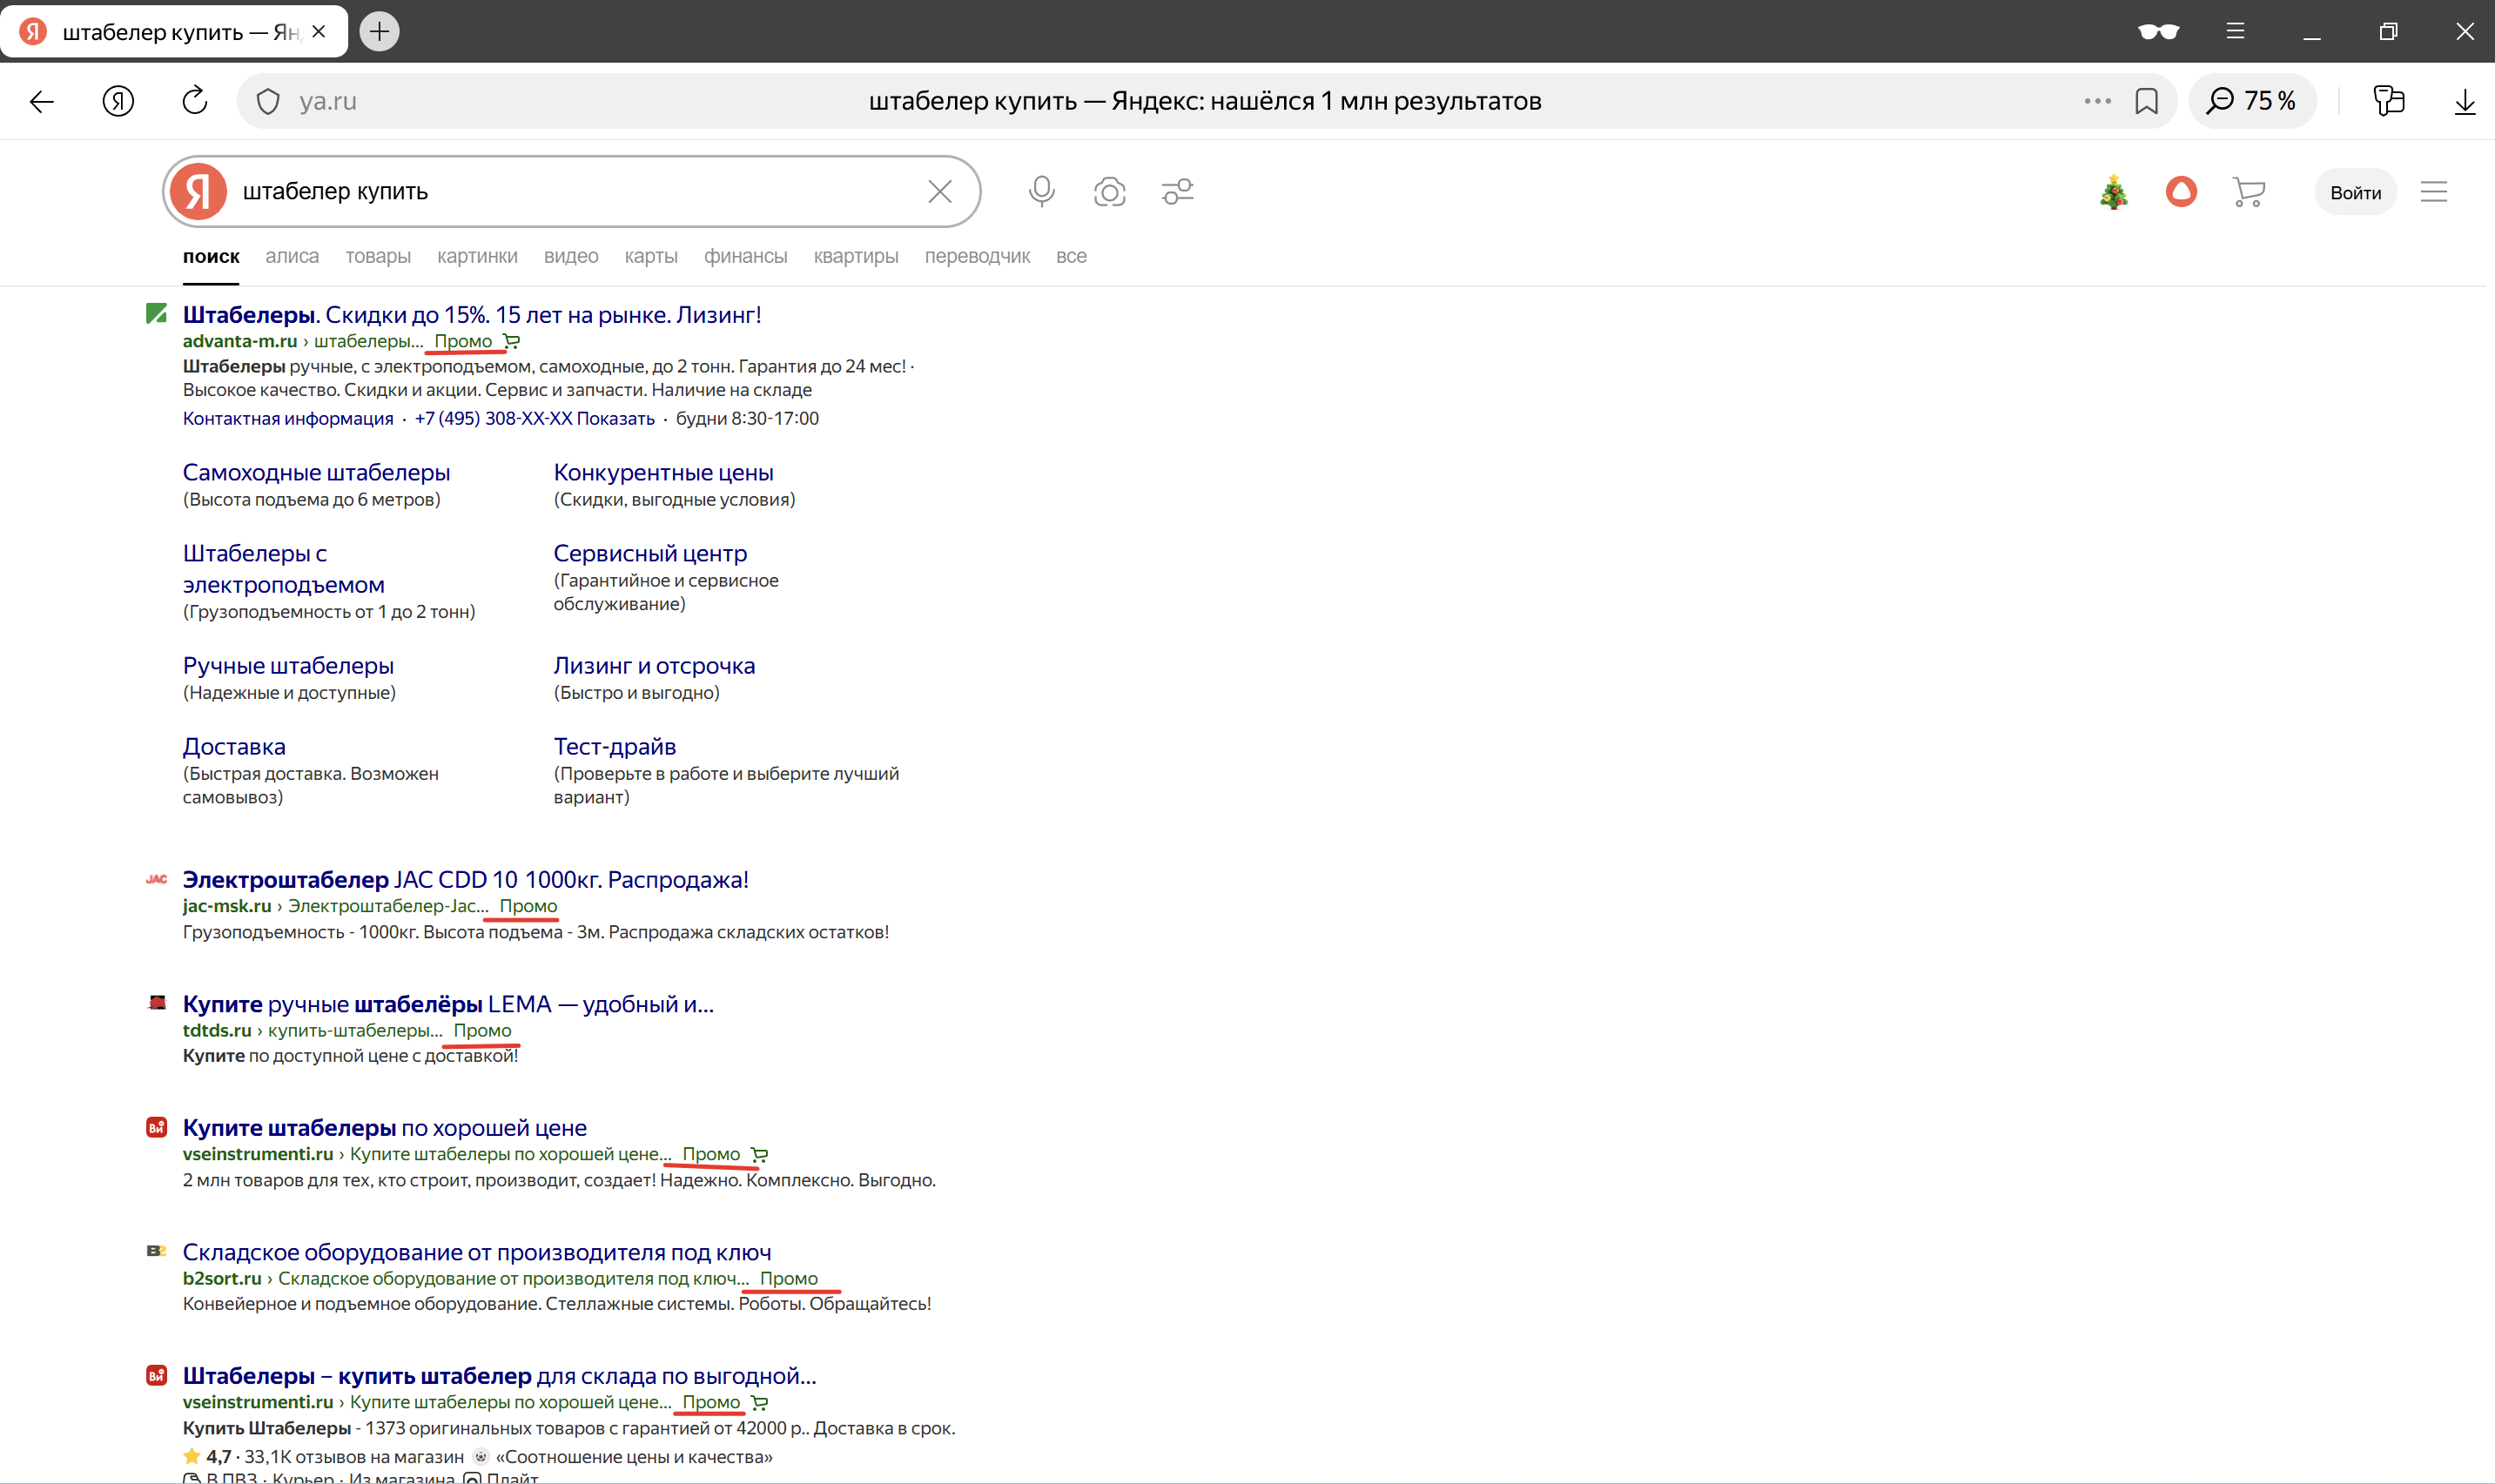Open three-dots page menu in address bar
Image resolution: width=2495 pixels, height=1484 pixels.
click(x=2097, y=101)
